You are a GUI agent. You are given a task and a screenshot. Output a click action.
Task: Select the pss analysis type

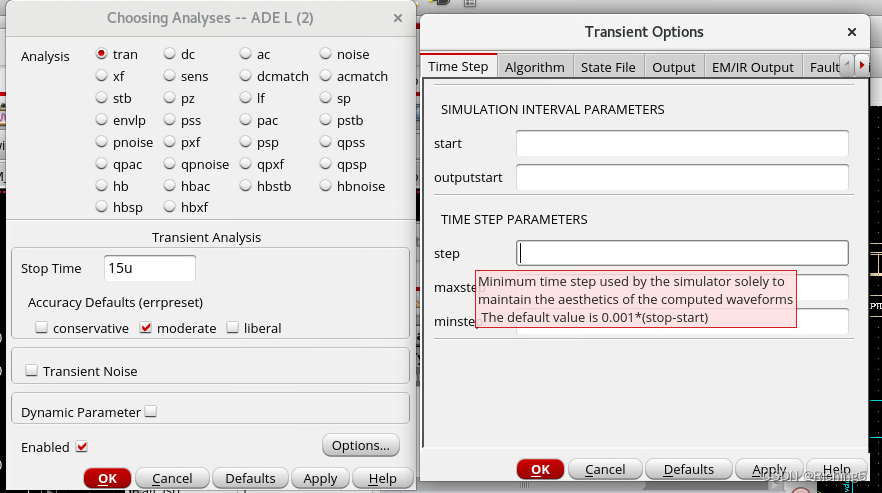tap(170, 120)
